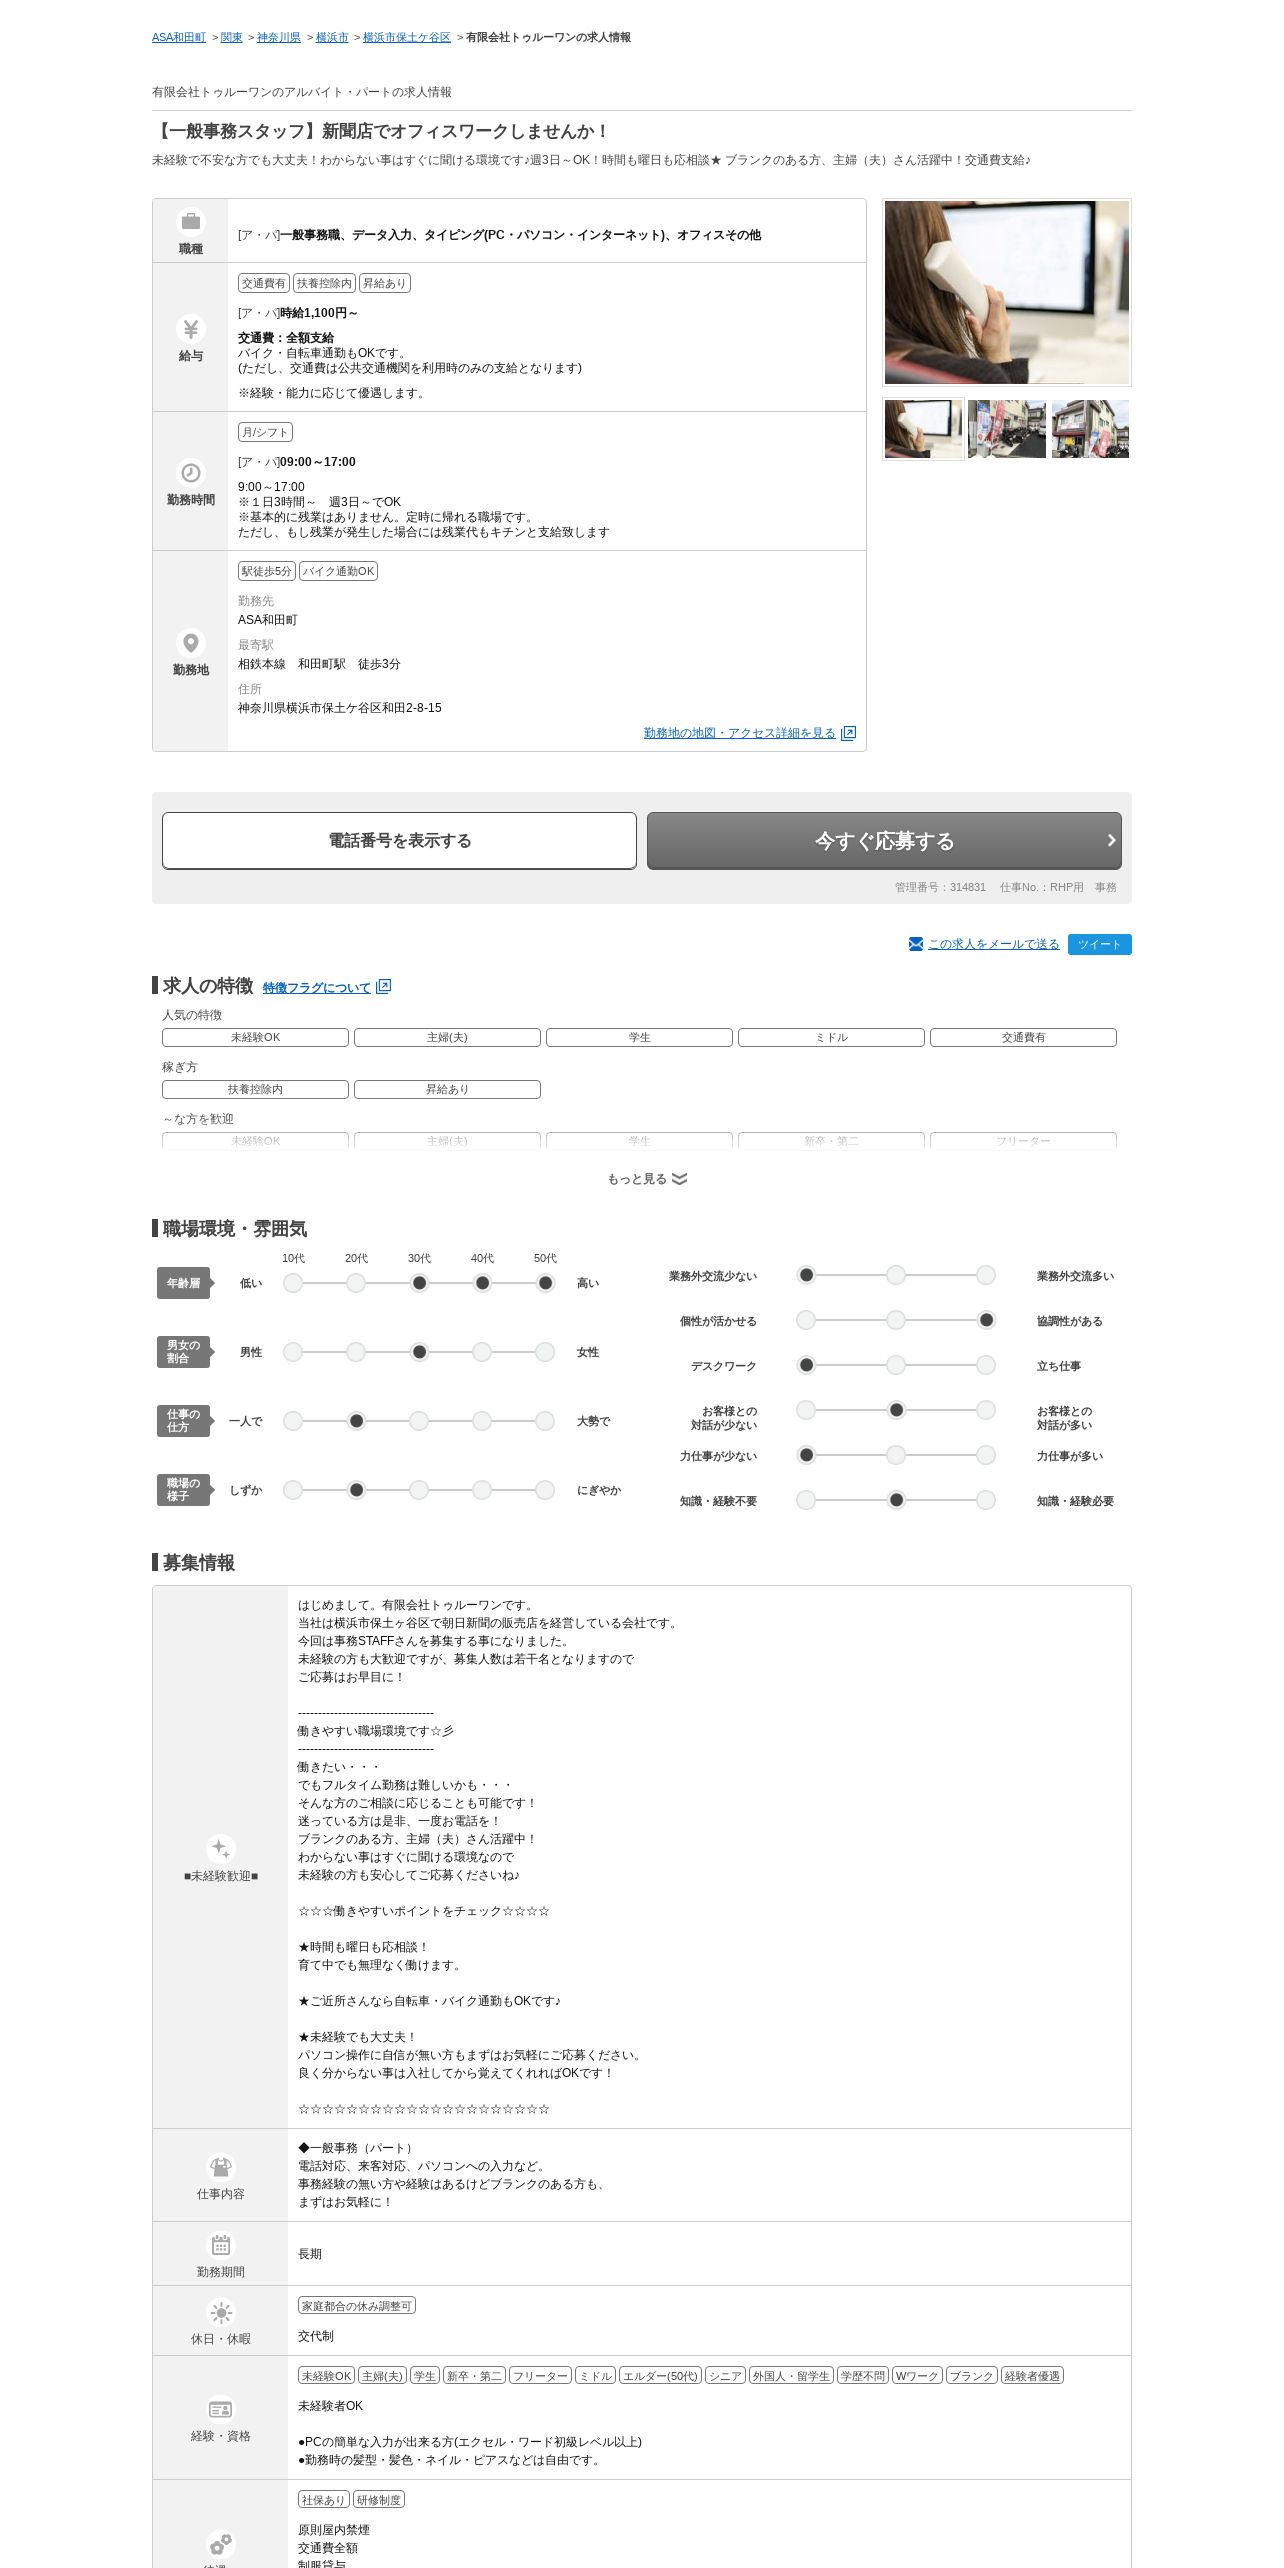Click 電話番号を表示する button
Viewport: 1284px width, 2568px height.
click(x=399, y=841)
